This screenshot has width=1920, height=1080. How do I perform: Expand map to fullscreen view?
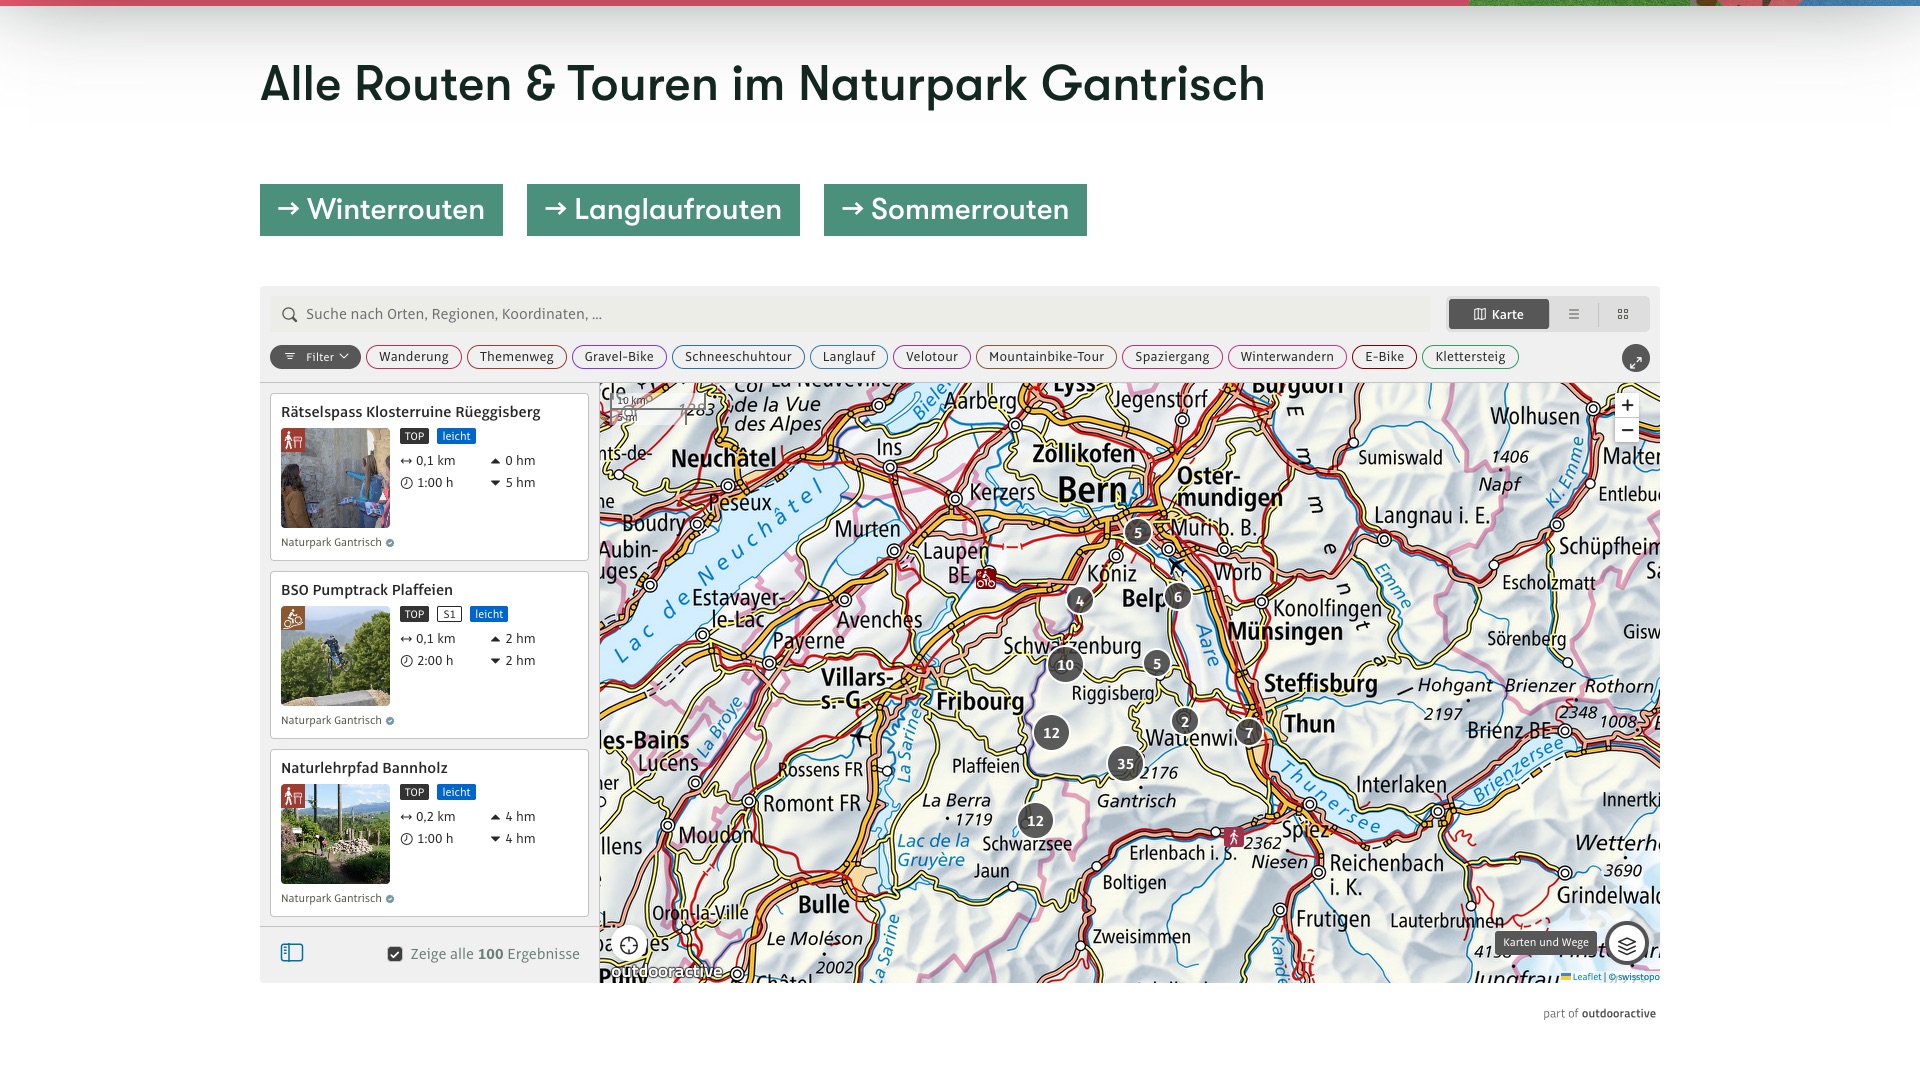click(1635, 359)
